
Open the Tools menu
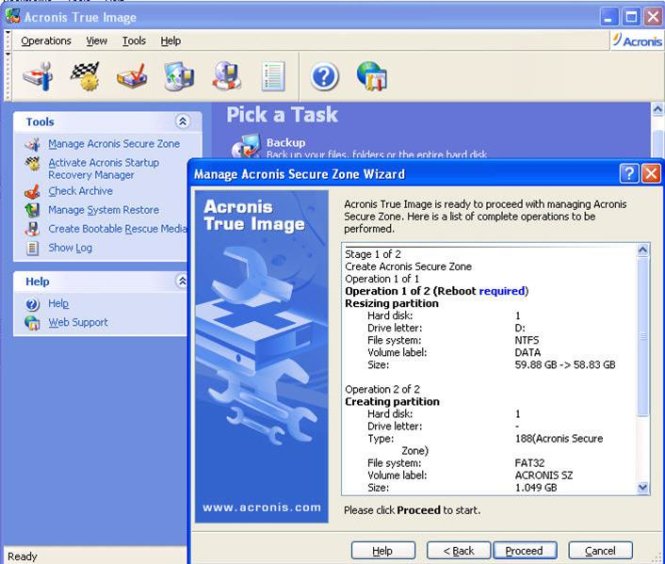[134, 41]
